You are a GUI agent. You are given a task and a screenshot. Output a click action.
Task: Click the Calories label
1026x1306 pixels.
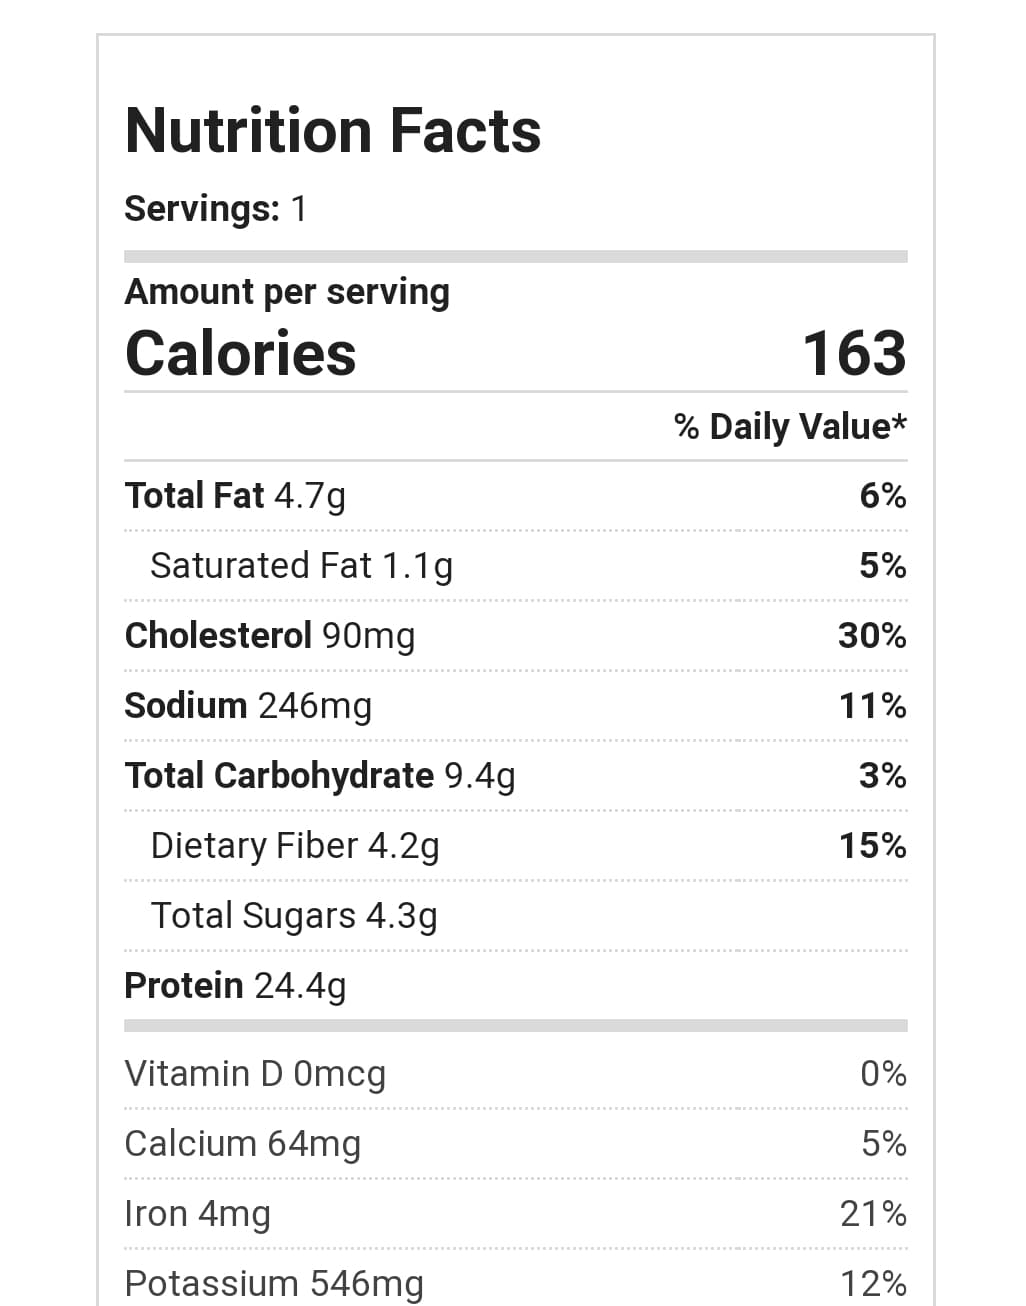tap(240, 354)
